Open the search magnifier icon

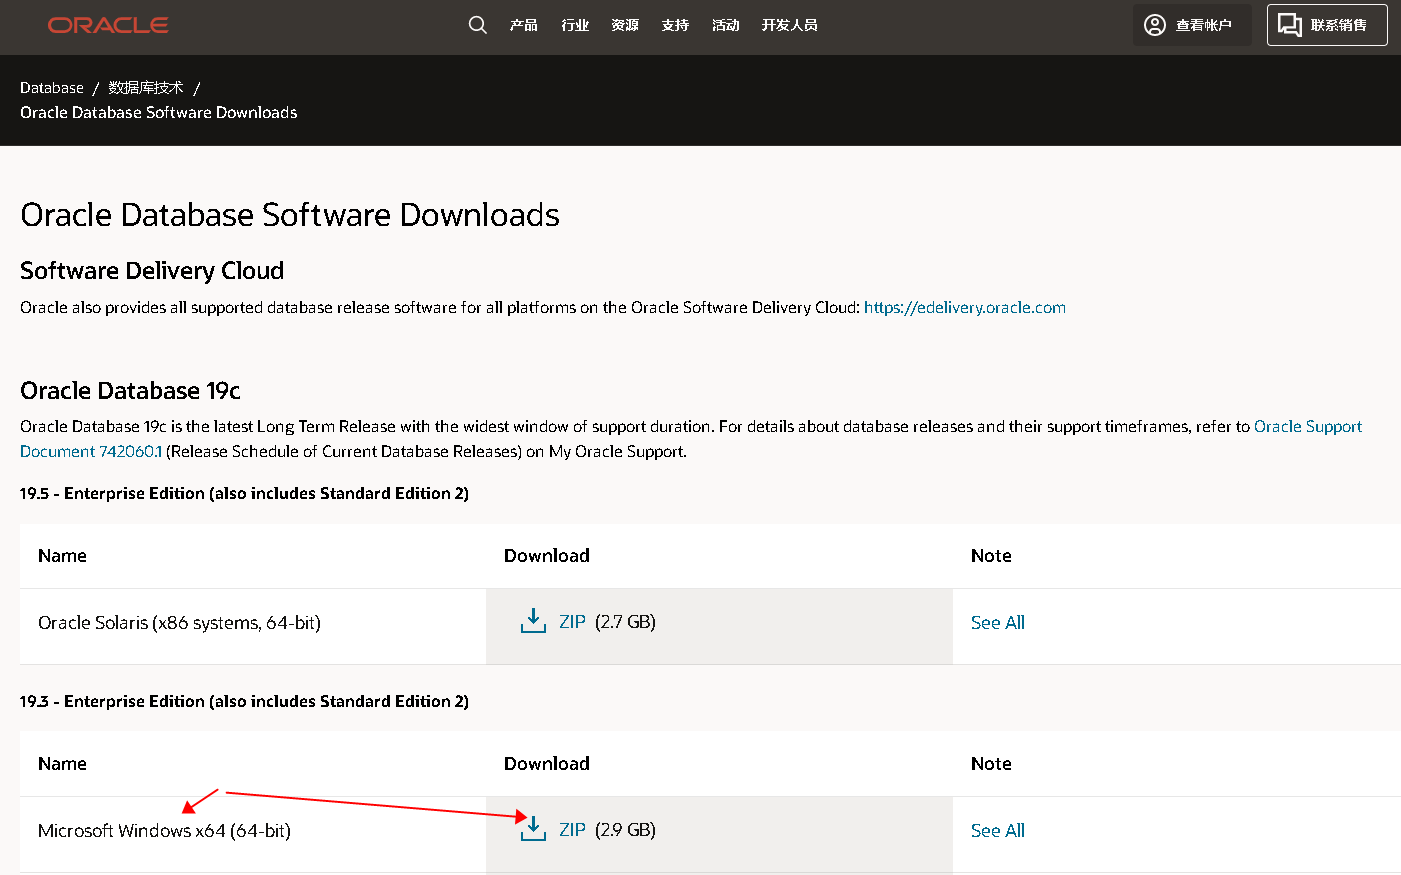coord(478,25)
